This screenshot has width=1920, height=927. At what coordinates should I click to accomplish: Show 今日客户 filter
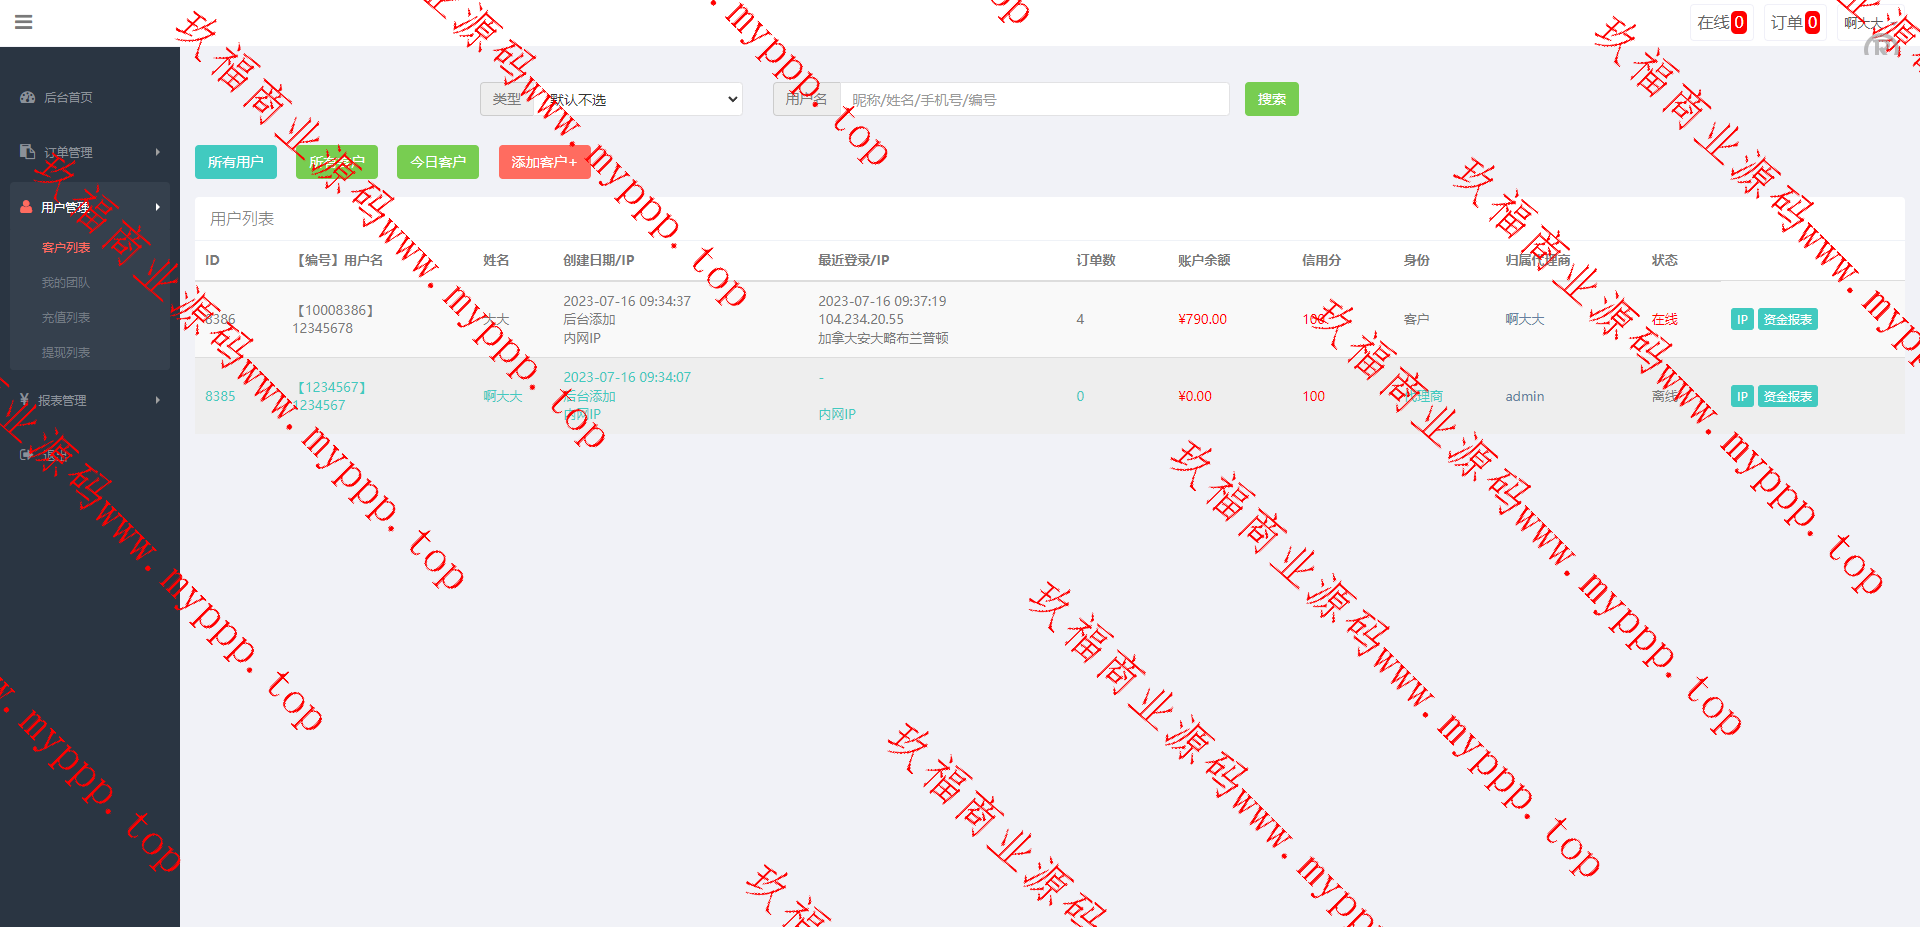(x=437, y=162)
